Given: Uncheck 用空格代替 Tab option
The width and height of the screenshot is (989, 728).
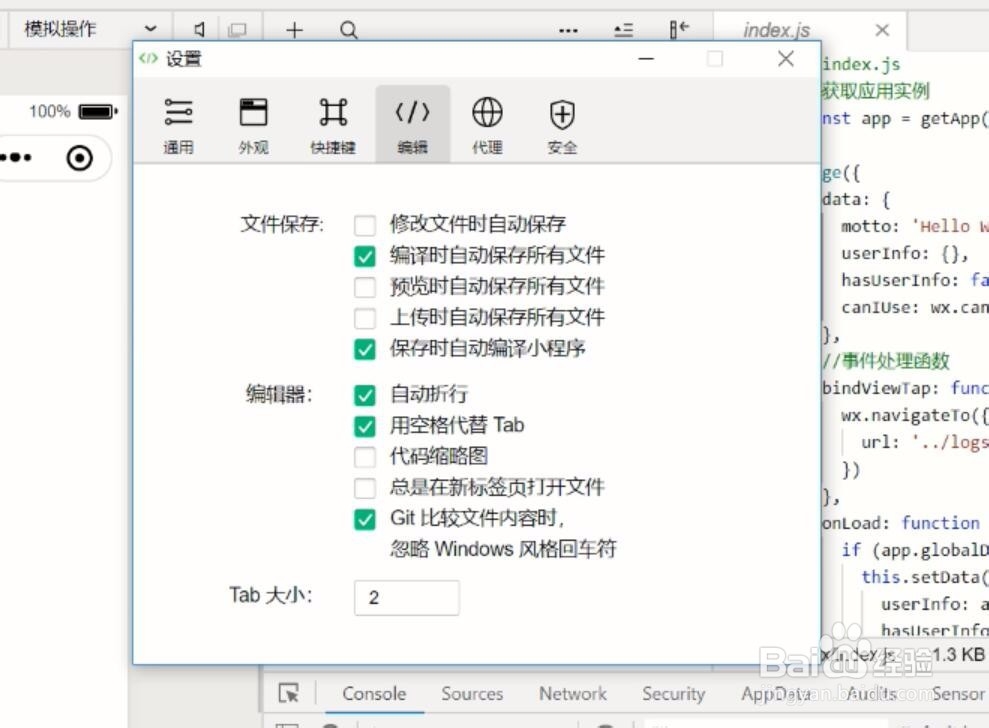Looking at the screenshot, I should tap(365, 425).
